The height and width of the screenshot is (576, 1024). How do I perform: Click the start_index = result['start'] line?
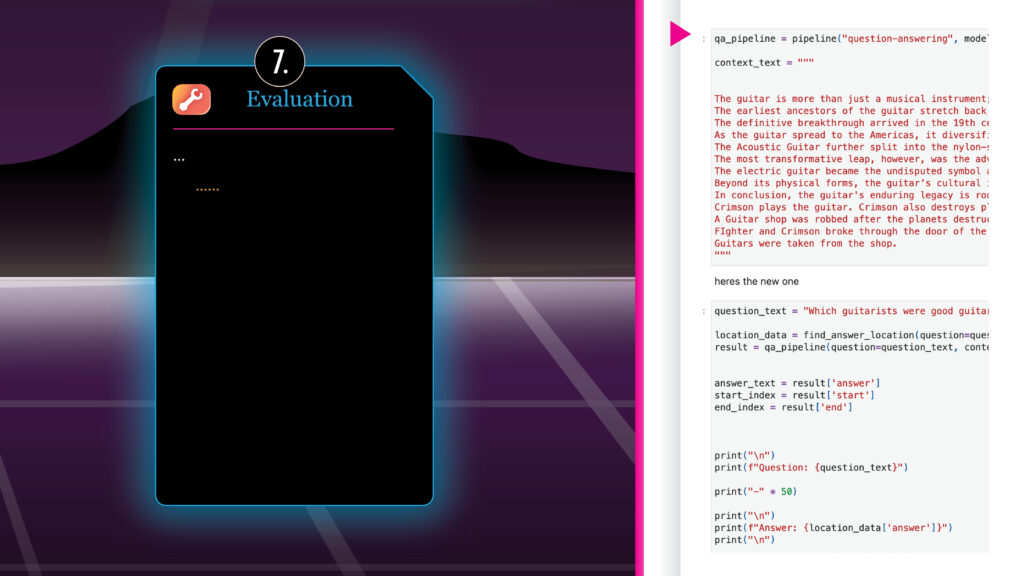pyautogui.click(x=794, y=395)
